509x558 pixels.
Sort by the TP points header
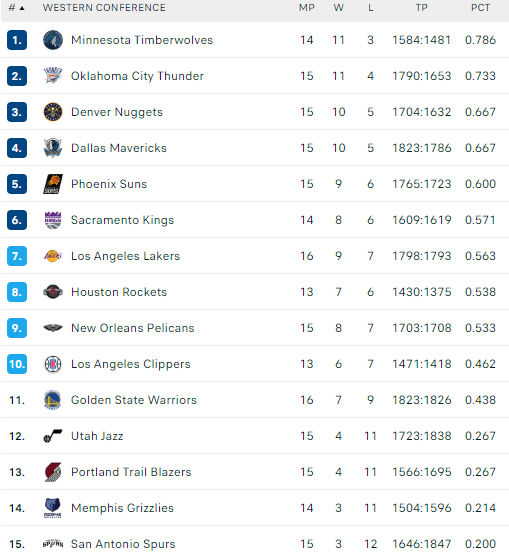[x=421, y=8]
